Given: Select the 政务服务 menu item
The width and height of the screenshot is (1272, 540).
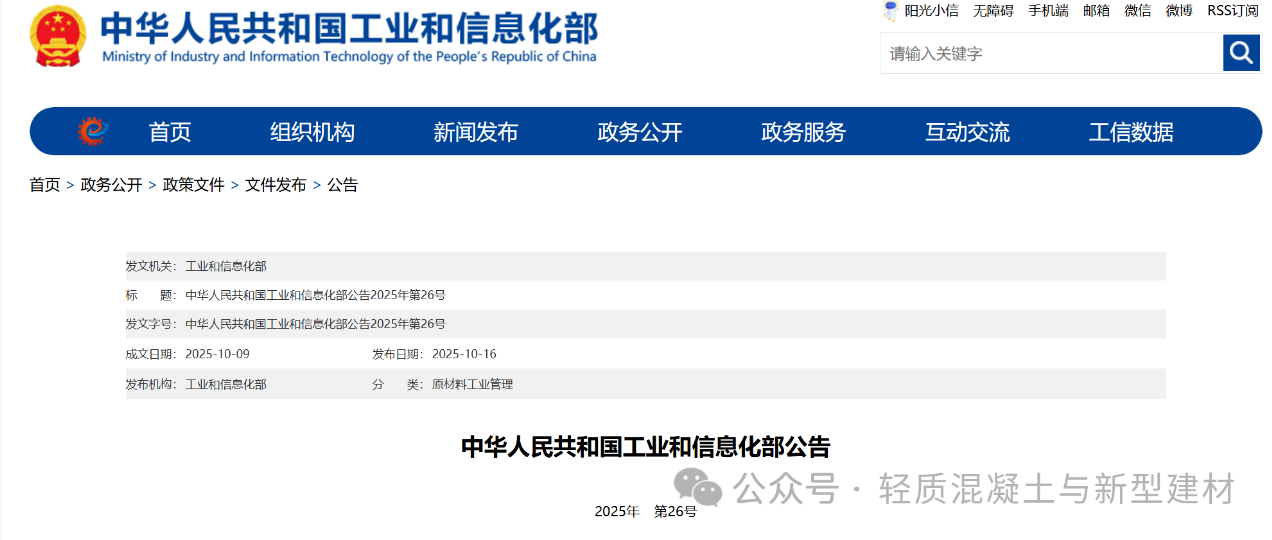Looking at the screenshot, I should [803, 132].
